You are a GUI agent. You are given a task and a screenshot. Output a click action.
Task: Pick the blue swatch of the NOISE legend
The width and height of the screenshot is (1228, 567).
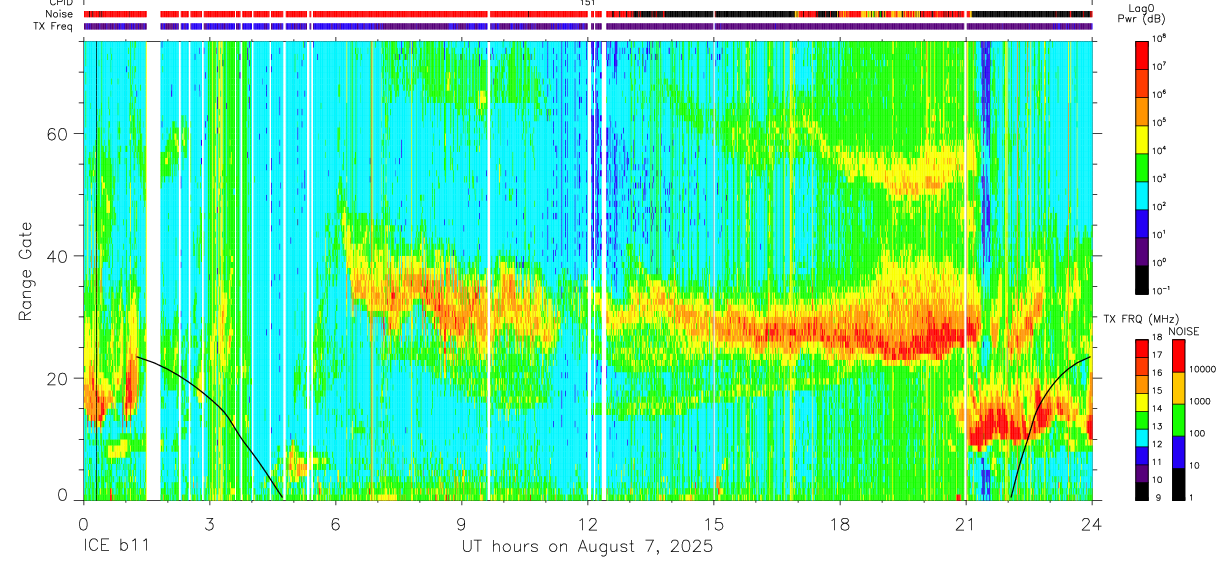tap(1179, 451)
